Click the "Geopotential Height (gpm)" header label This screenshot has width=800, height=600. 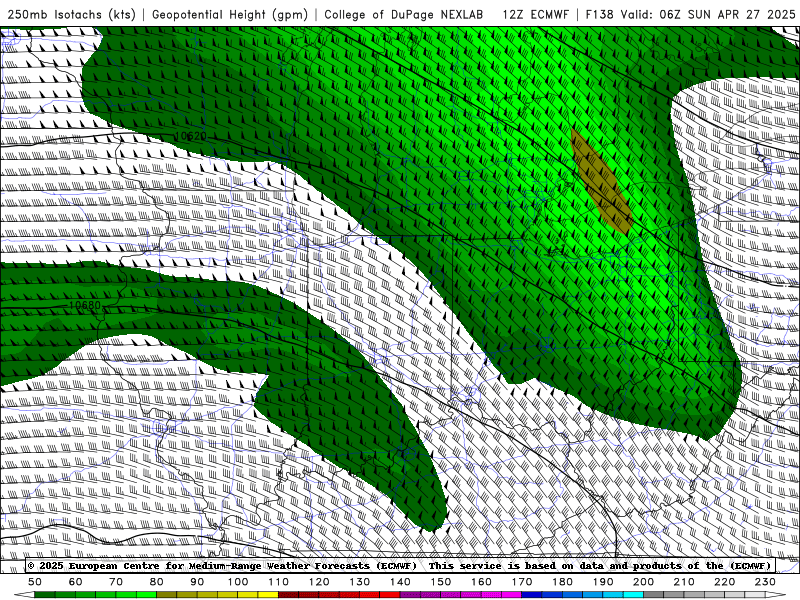[230, 14]
